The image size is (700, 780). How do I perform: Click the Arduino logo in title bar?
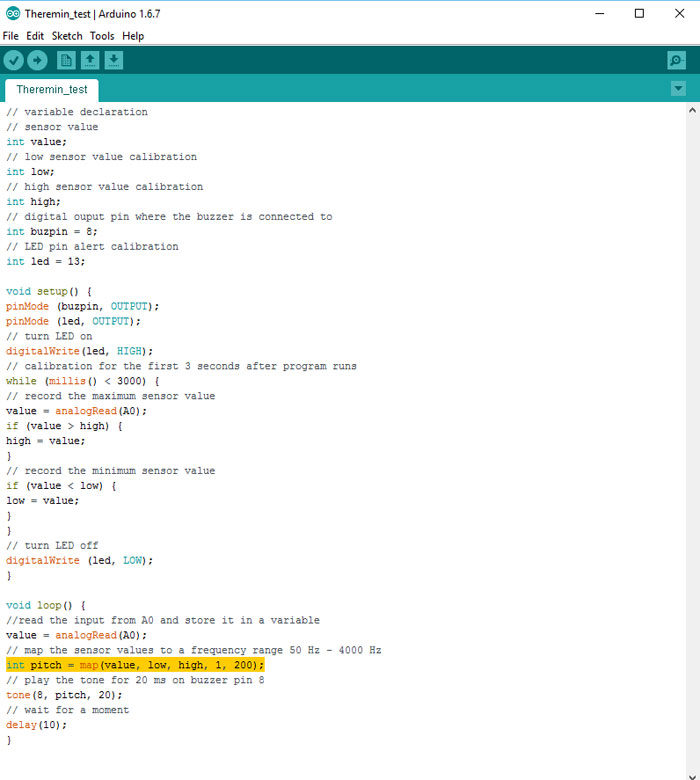[12, 13]
